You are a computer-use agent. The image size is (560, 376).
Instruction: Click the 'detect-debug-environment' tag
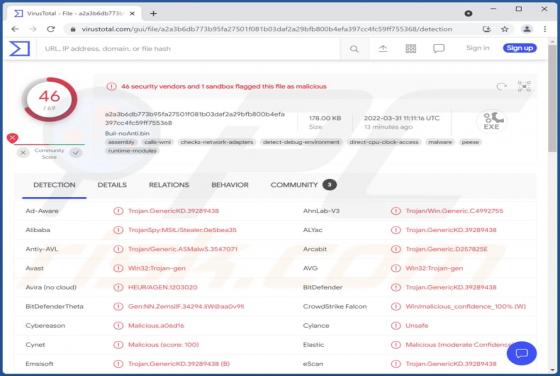pos(301,142)
